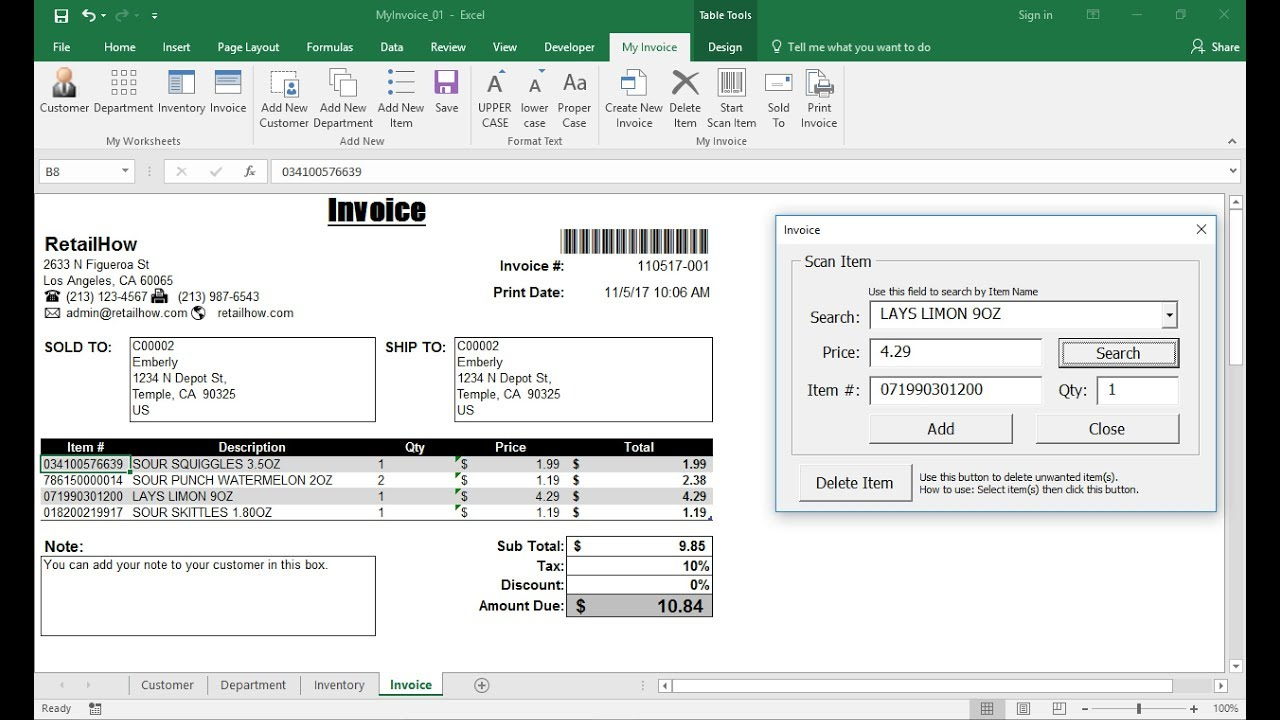The image size is (1280, 720).
Task: Open the Name Box dropdown
Action: point(126,170)
